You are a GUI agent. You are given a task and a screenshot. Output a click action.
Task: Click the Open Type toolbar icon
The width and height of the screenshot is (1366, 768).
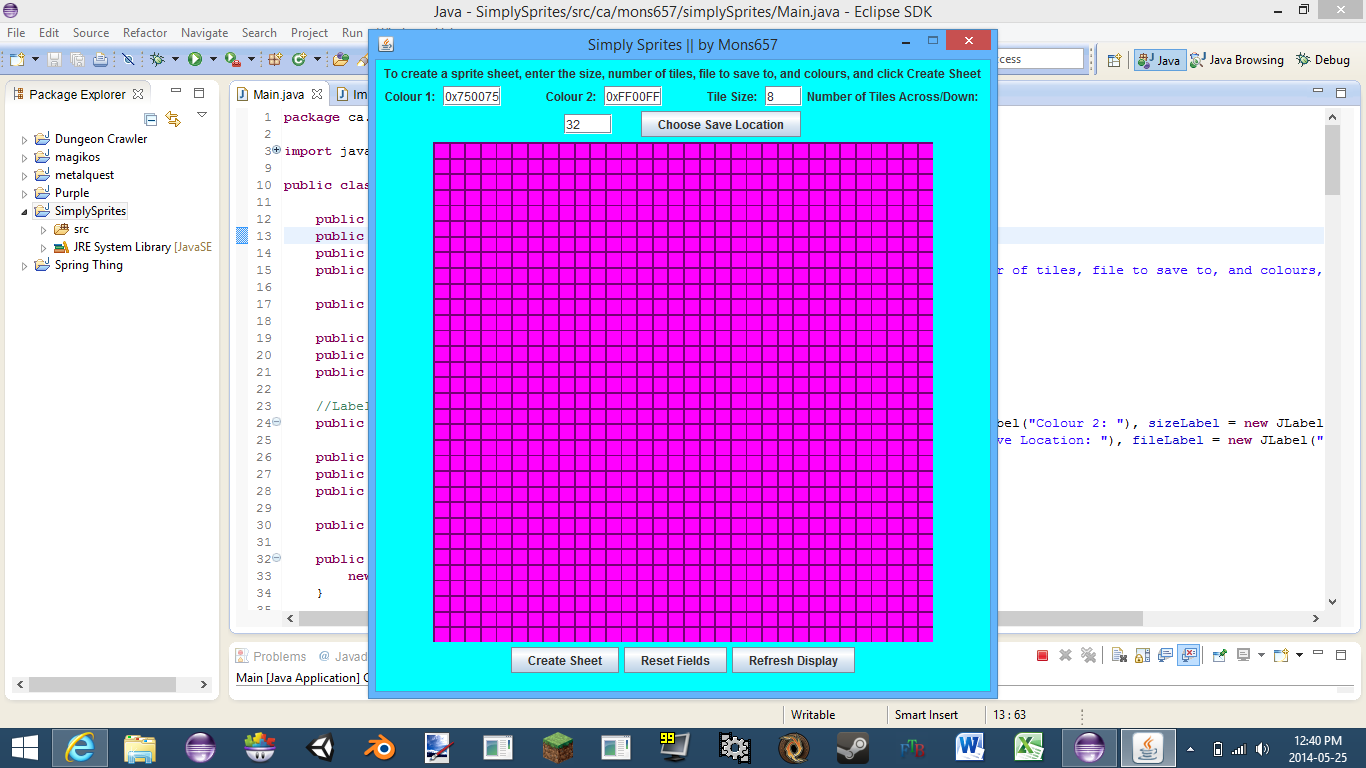tap(341, 59)
